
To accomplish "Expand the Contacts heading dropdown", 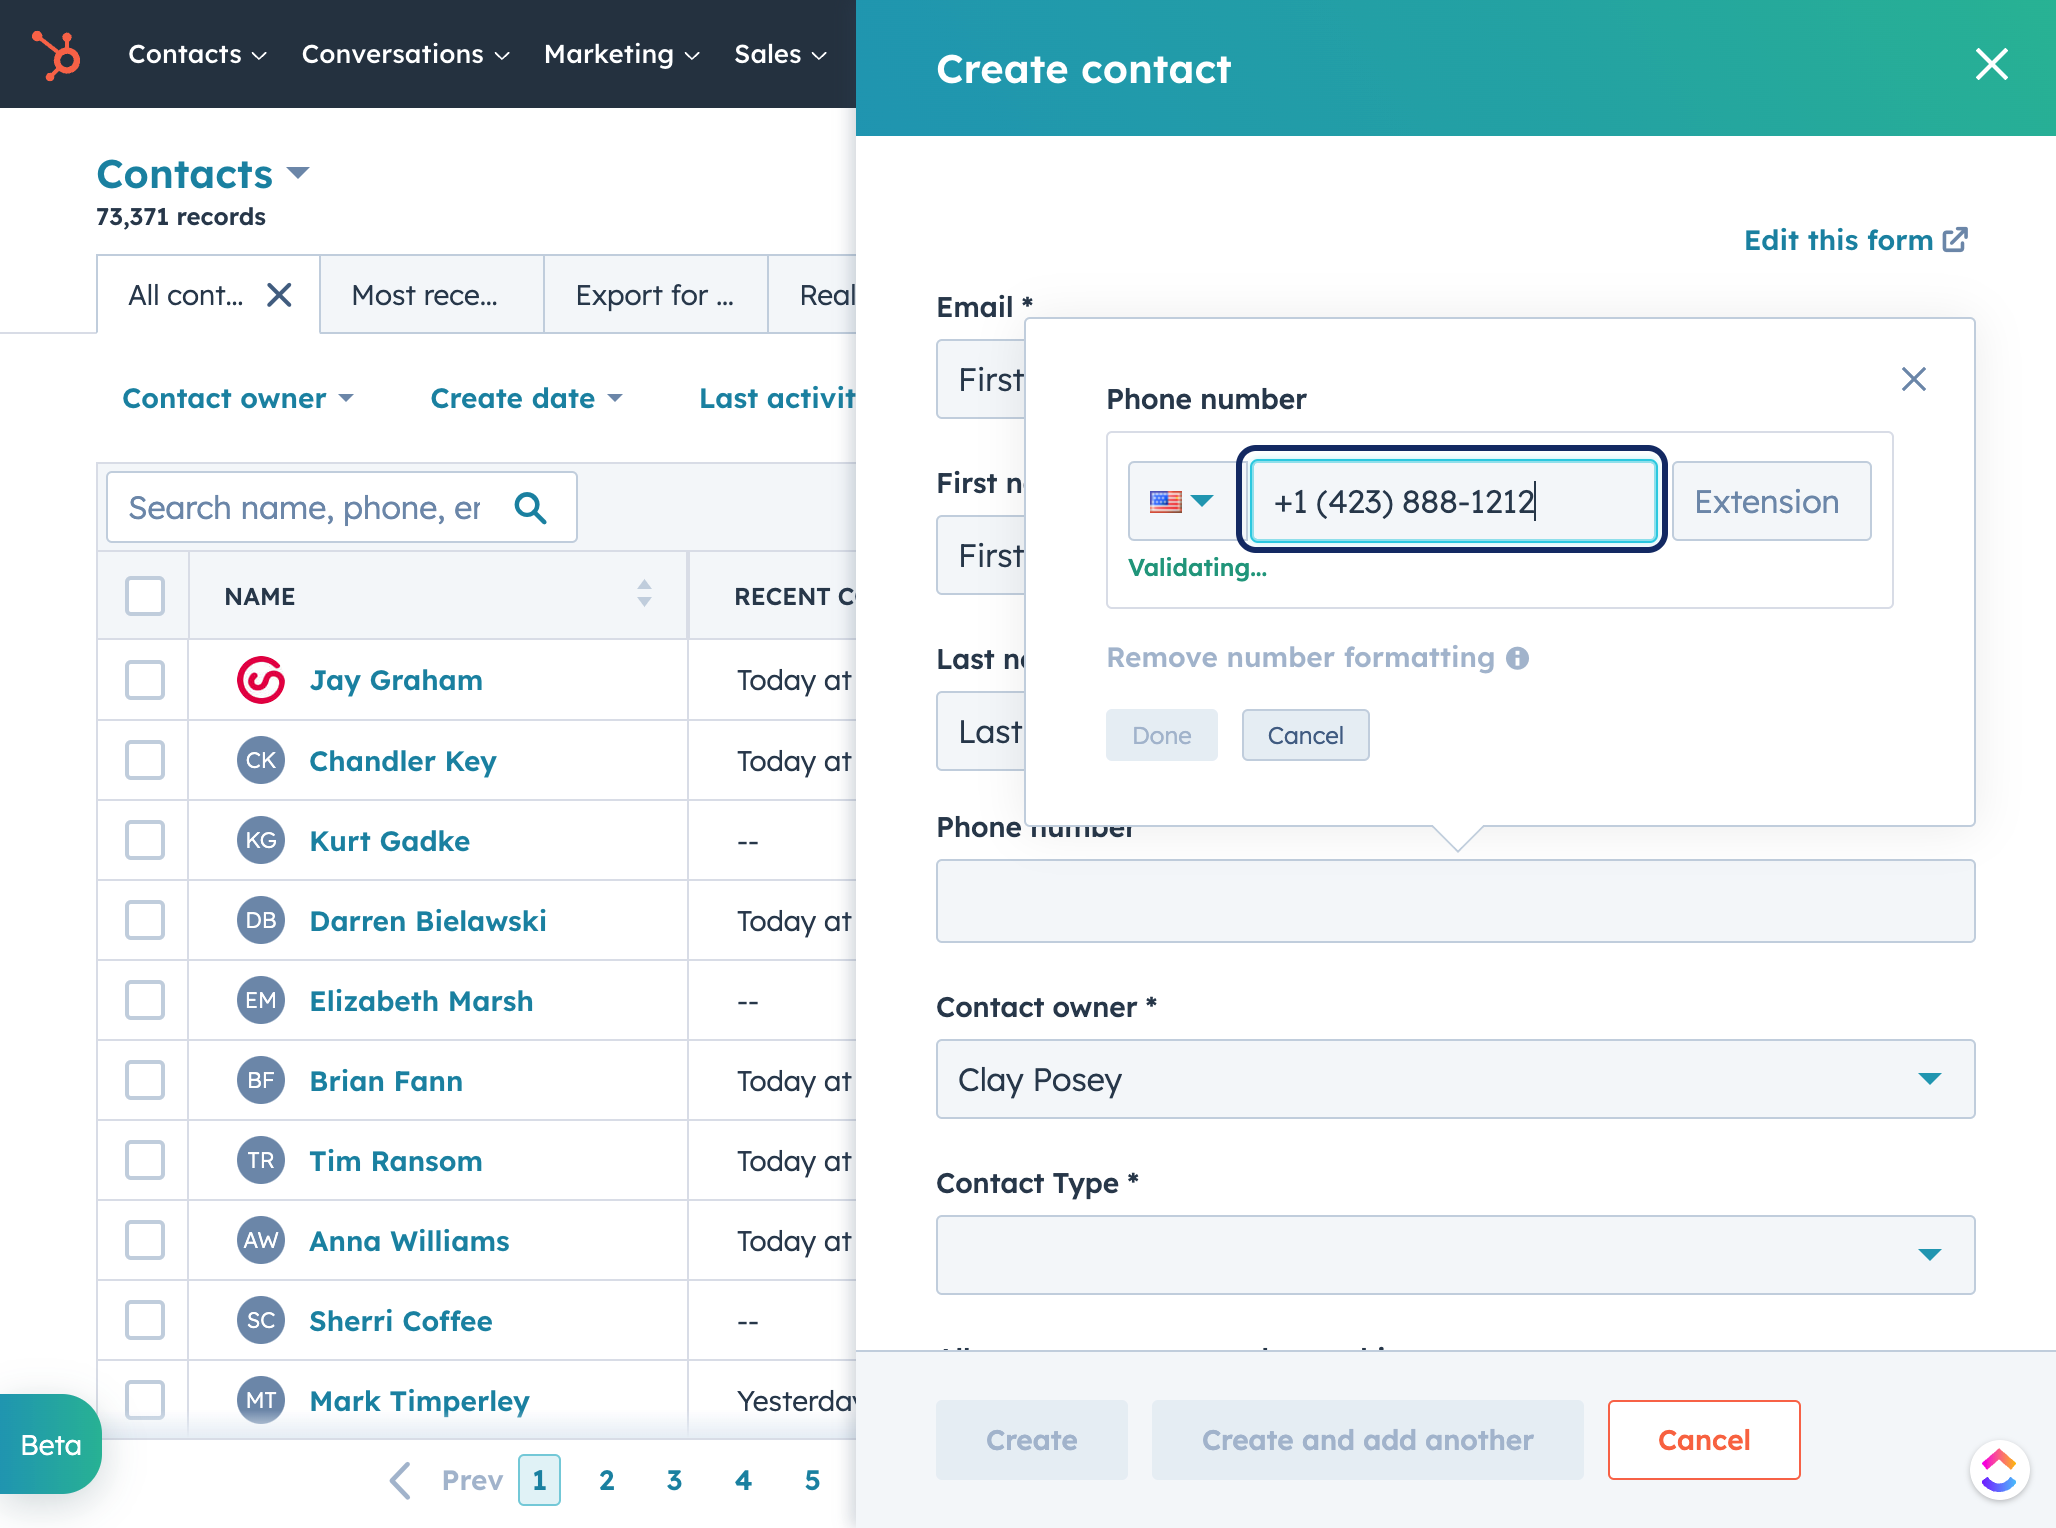I will pos(203,174).
